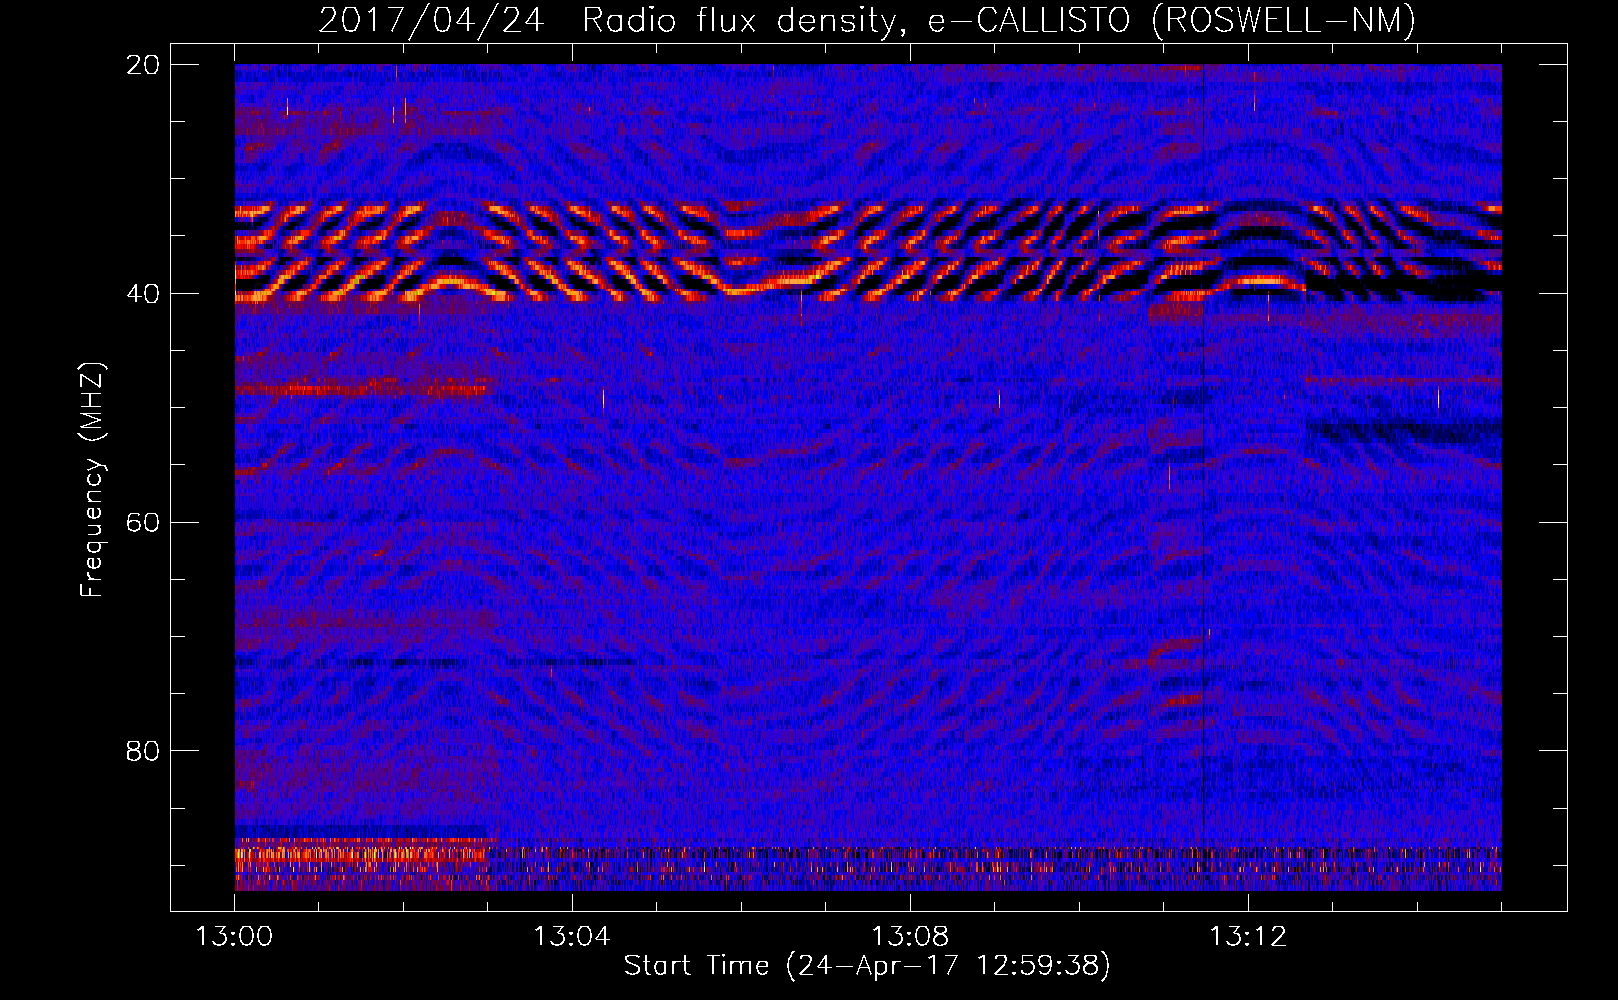Click the 40 frequency tick label
This screenshot has height=1000, width=1618.
[144, 293]
